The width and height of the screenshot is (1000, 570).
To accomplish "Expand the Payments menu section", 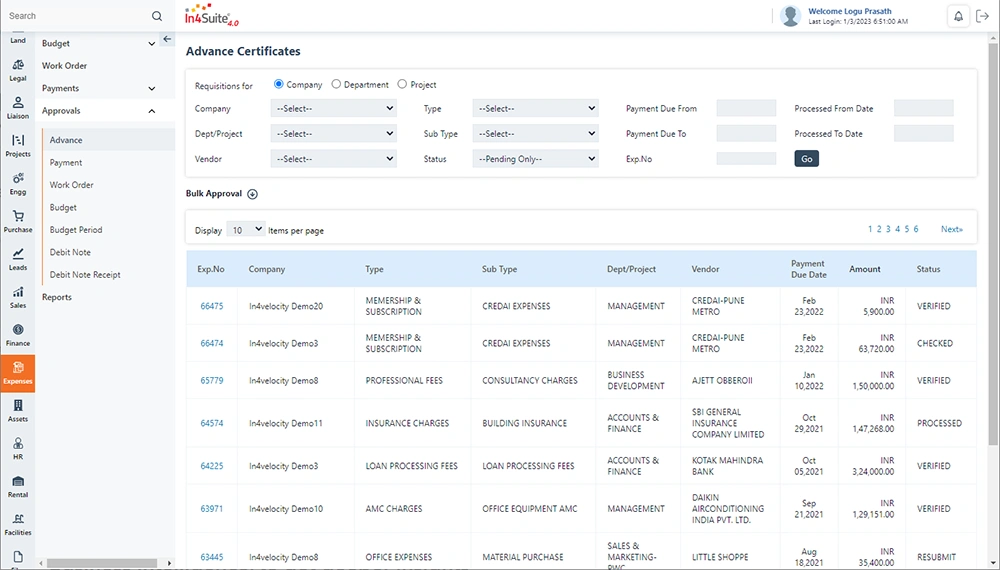I will point(152,89).
